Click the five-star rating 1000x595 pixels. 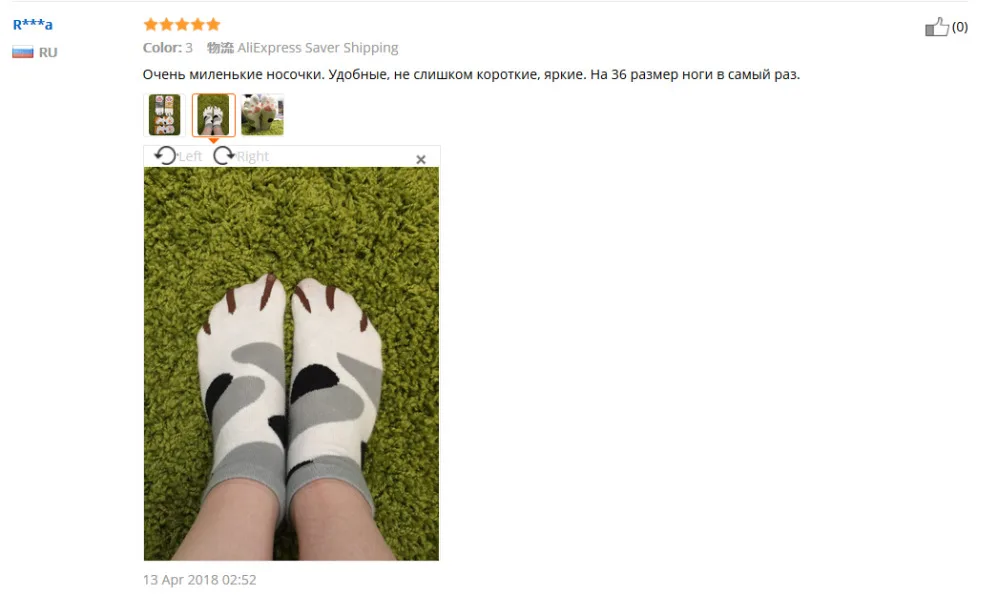(182, 25)
